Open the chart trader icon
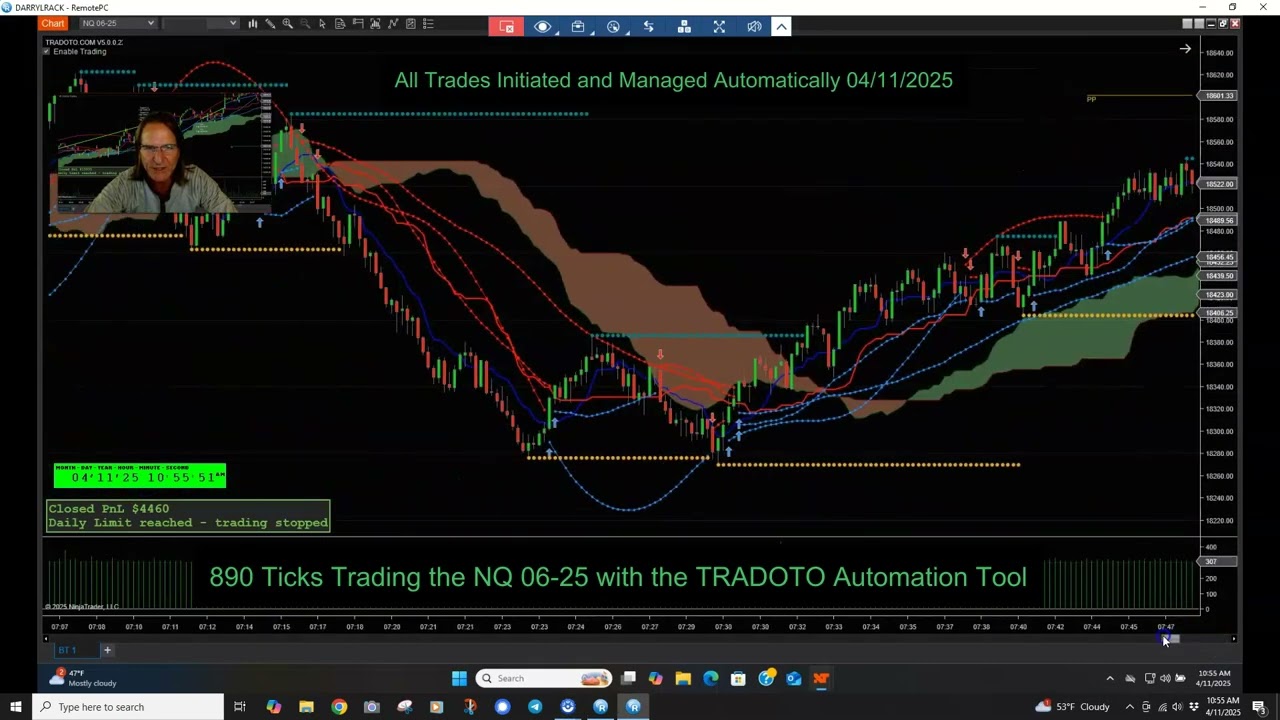The height and width of the screenshot is (720, 1280). (x=358, y=23)
